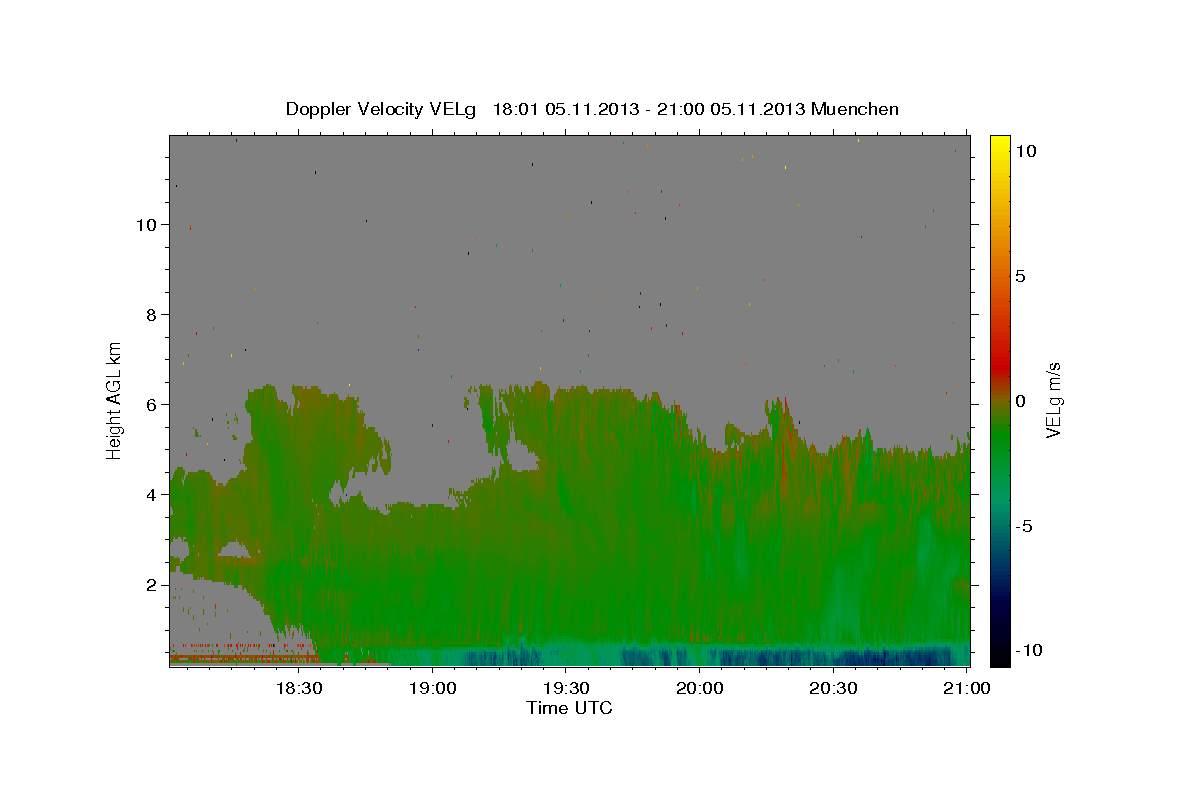The width and height of the screenshot is (1200, 800).
Task: Click the '21:00' time axis label
Action: coord(968,688)
